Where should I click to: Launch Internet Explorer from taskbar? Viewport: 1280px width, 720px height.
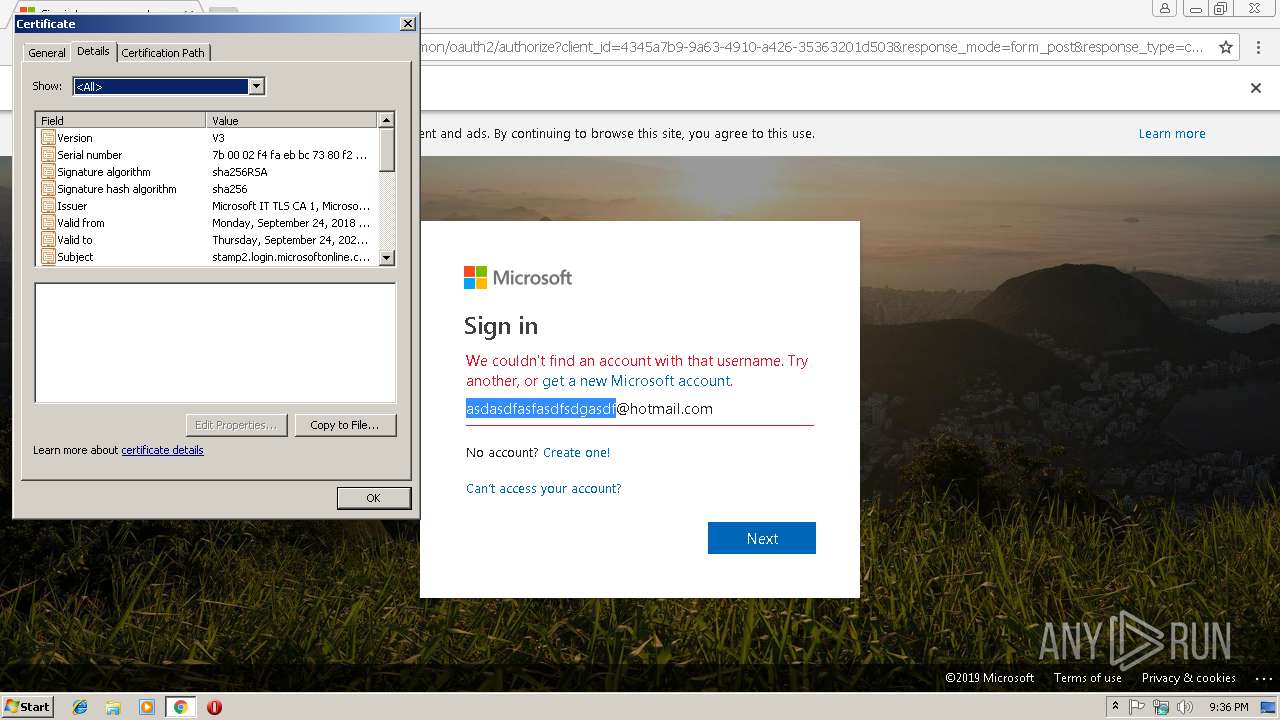point(80,707)
